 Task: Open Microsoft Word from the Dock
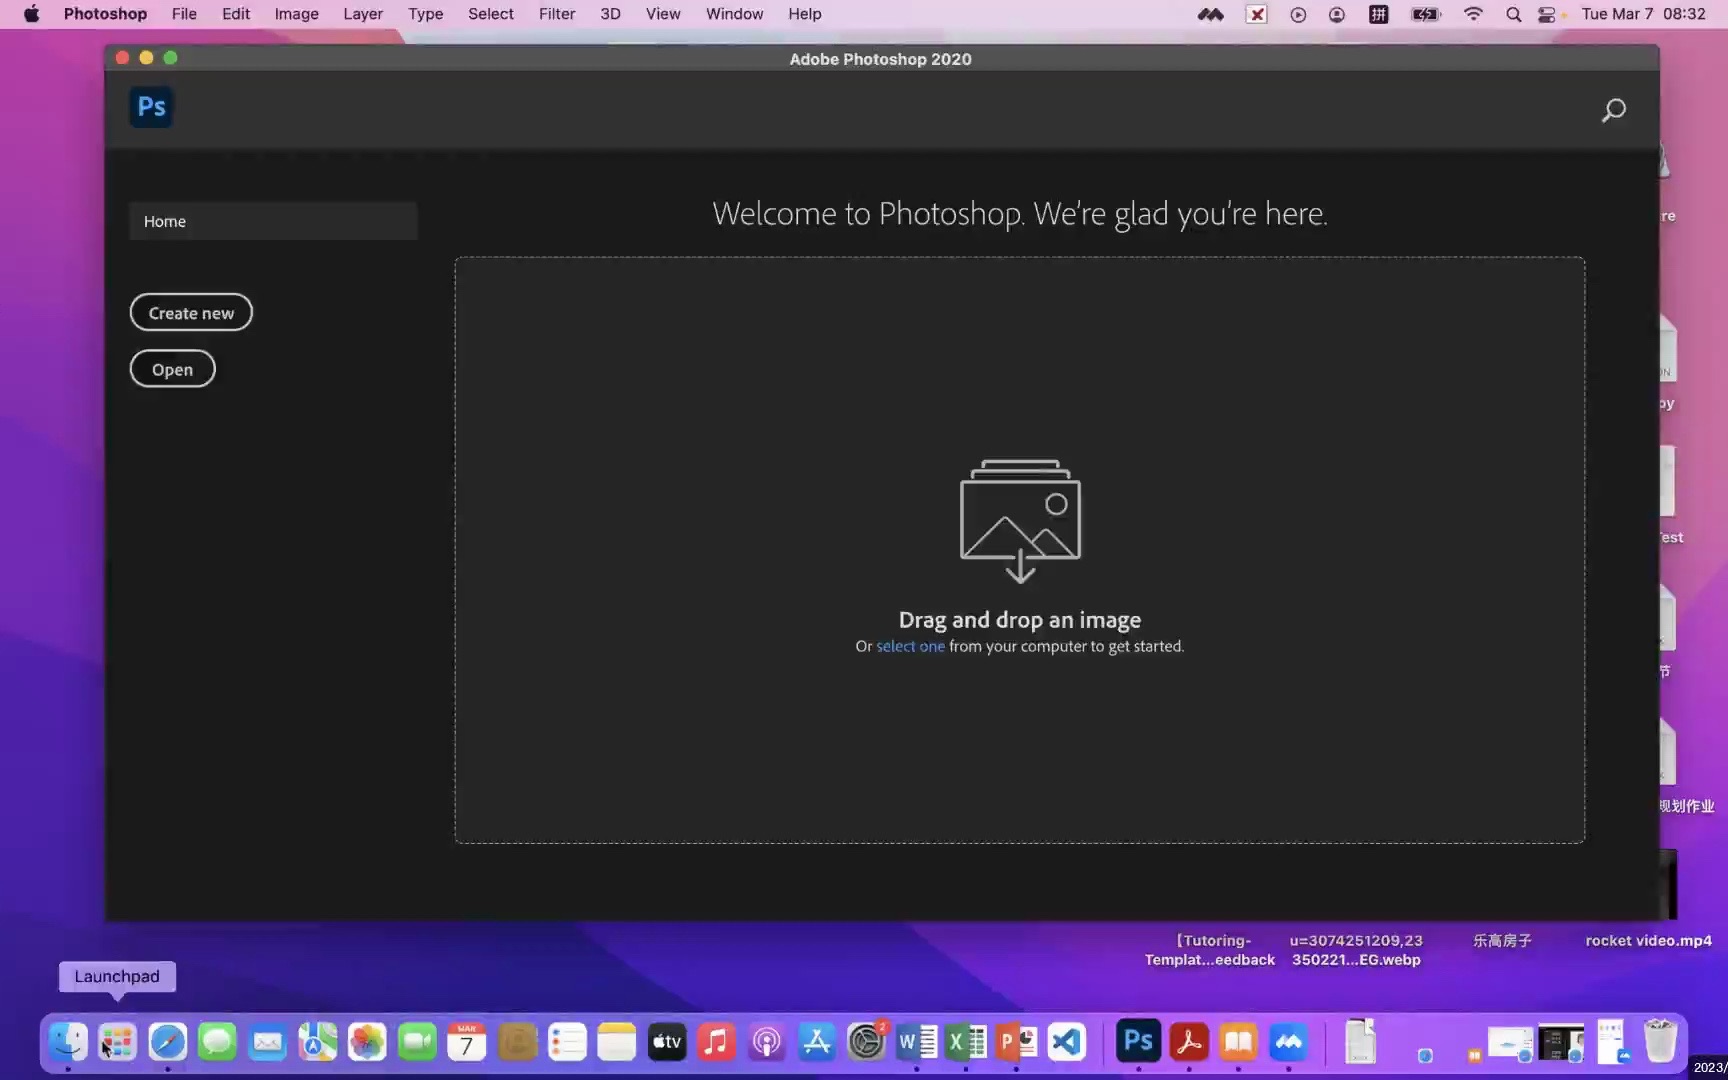[x=917, y=1042]
